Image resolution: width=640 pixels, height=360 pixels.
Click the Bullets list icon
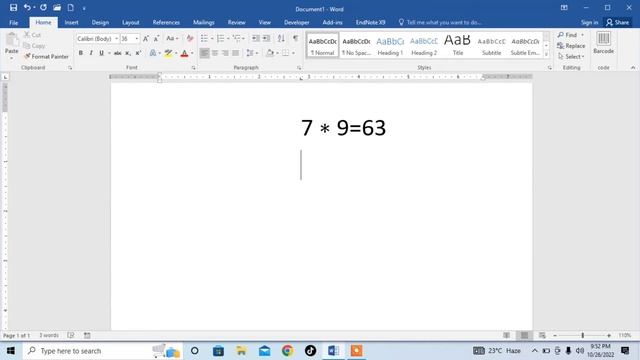[204, 38]
